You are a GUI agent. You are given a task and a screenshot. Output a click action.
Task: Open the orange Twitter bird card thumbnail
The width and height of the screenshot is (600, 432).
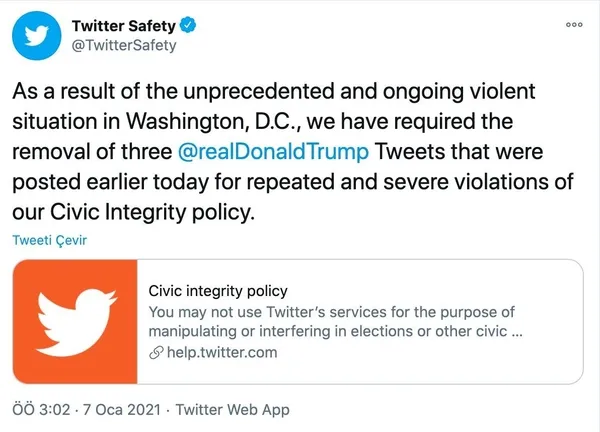(73, 322)
